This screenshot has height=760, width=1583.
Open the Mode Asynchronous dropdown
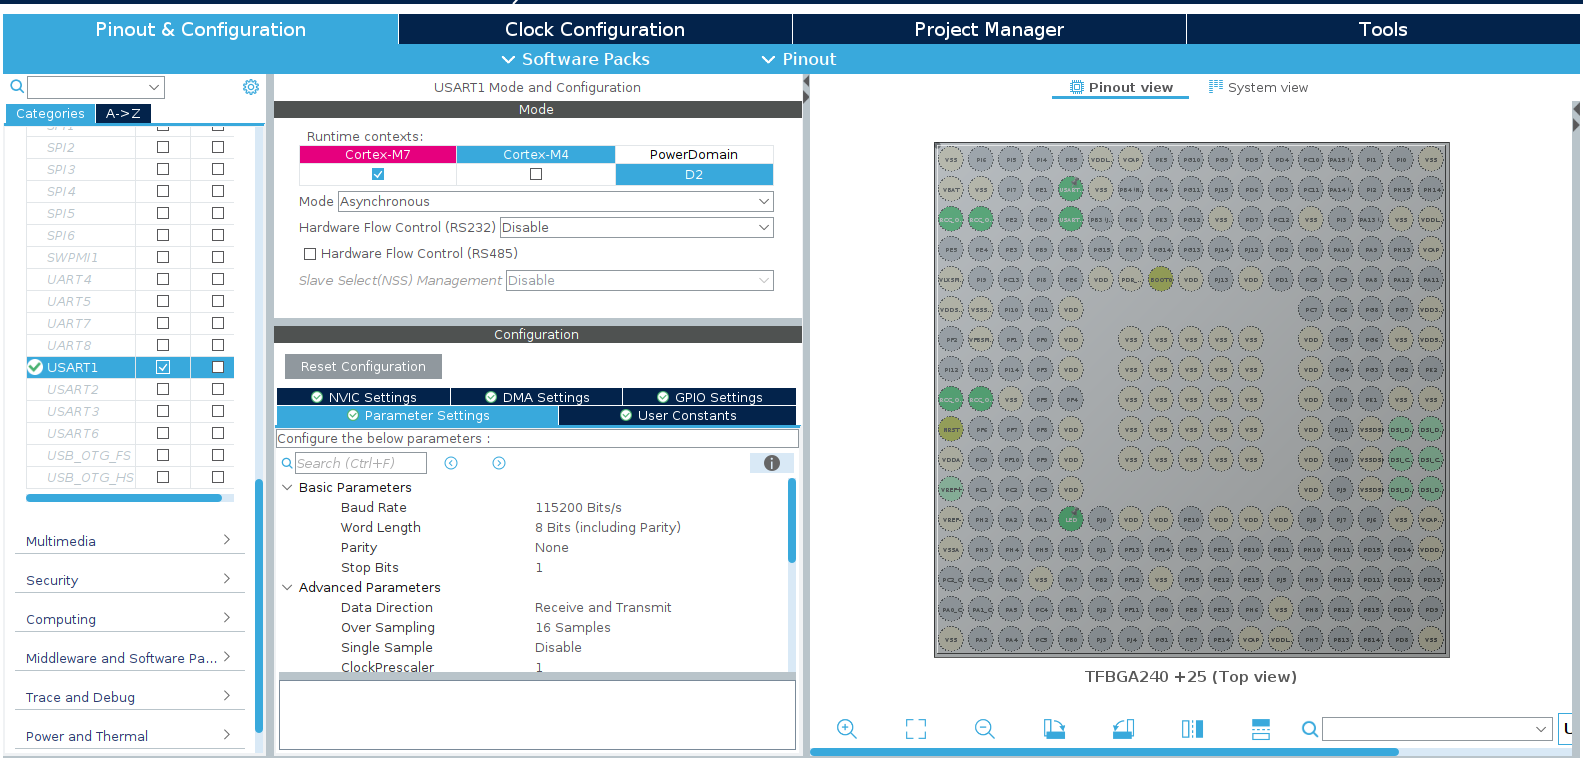click(x=555, y=202)
